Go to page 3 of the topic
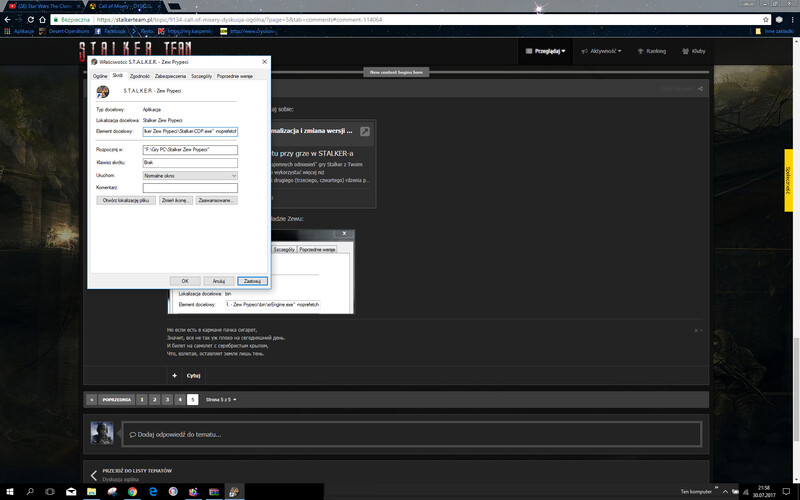 click(x=167, y=399)
